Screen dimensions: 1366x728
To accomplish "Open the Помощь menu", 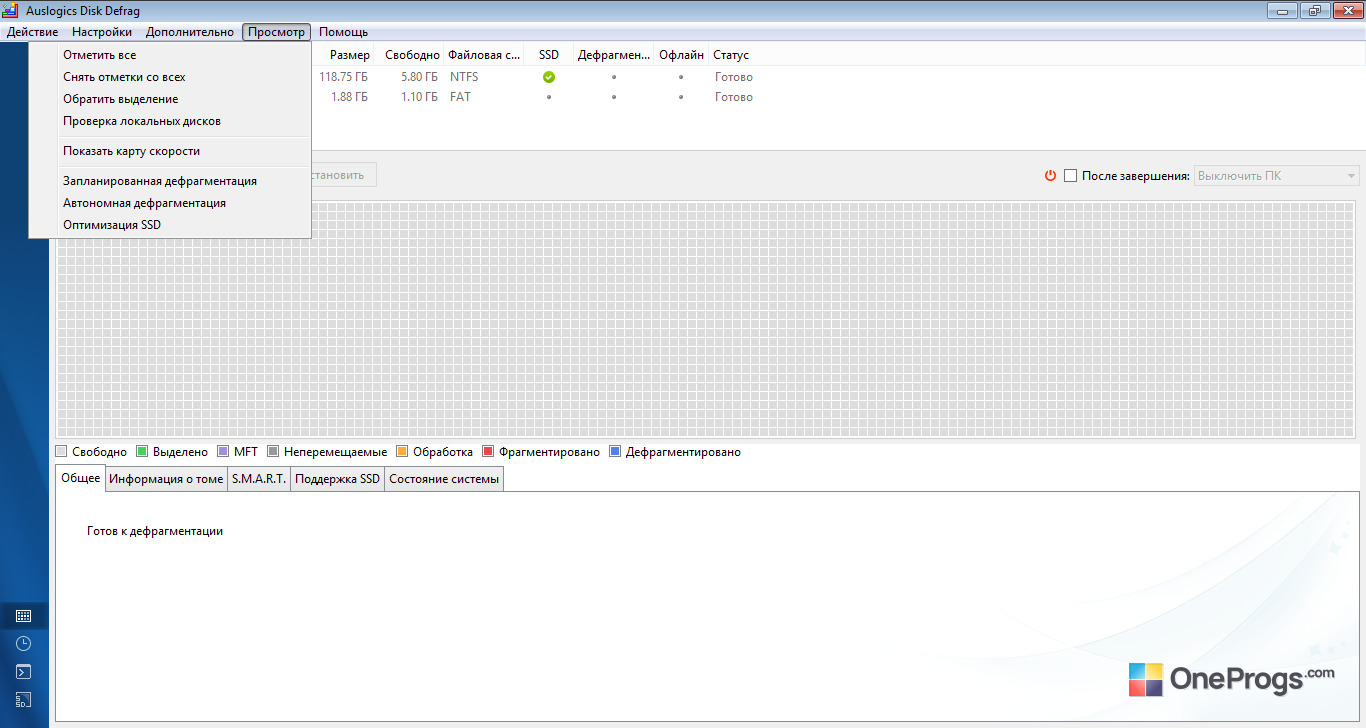I will coord(344,32).
